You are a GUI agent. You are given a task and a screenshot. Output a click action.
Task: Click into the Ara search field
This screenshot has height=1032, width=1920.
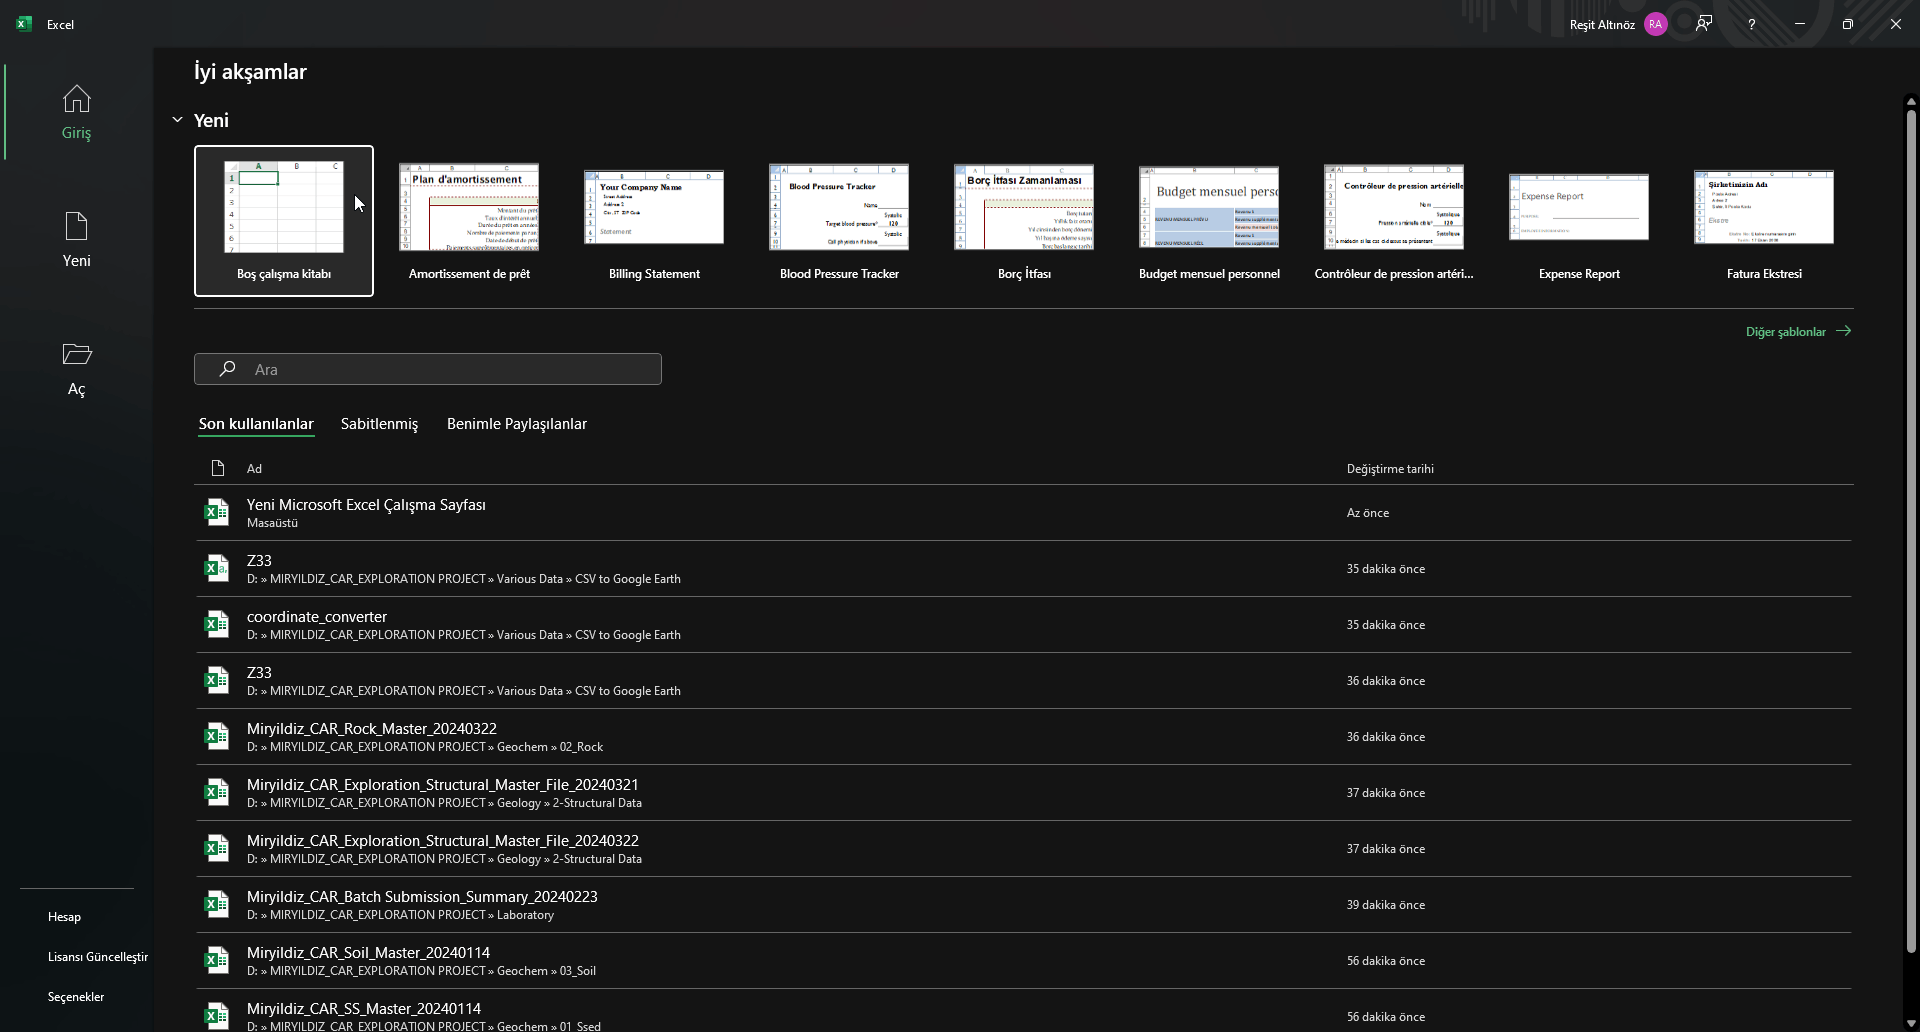point(428,369)
